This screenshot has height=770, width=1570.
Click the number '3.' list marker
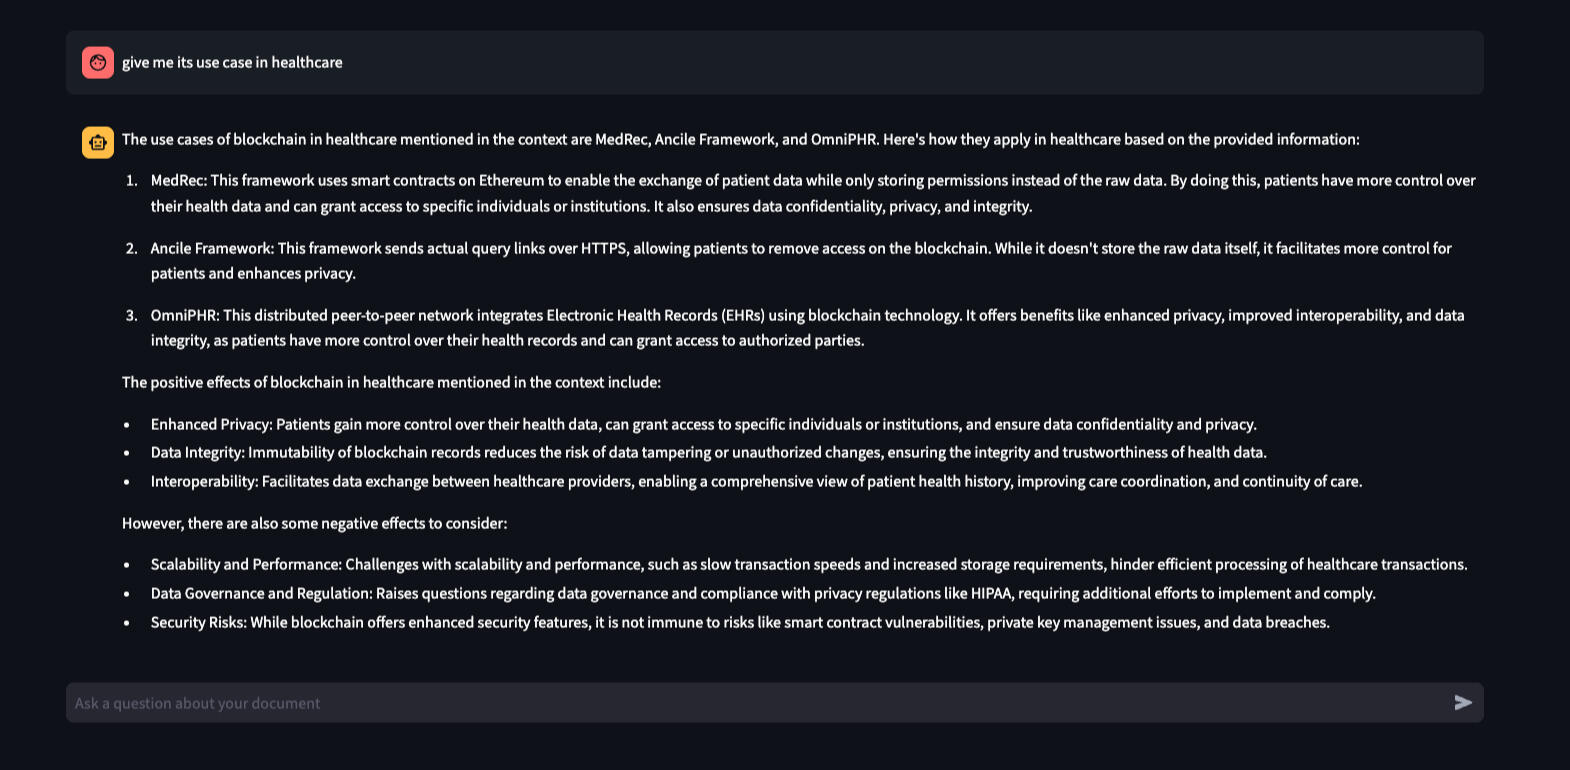pos(132,315)
